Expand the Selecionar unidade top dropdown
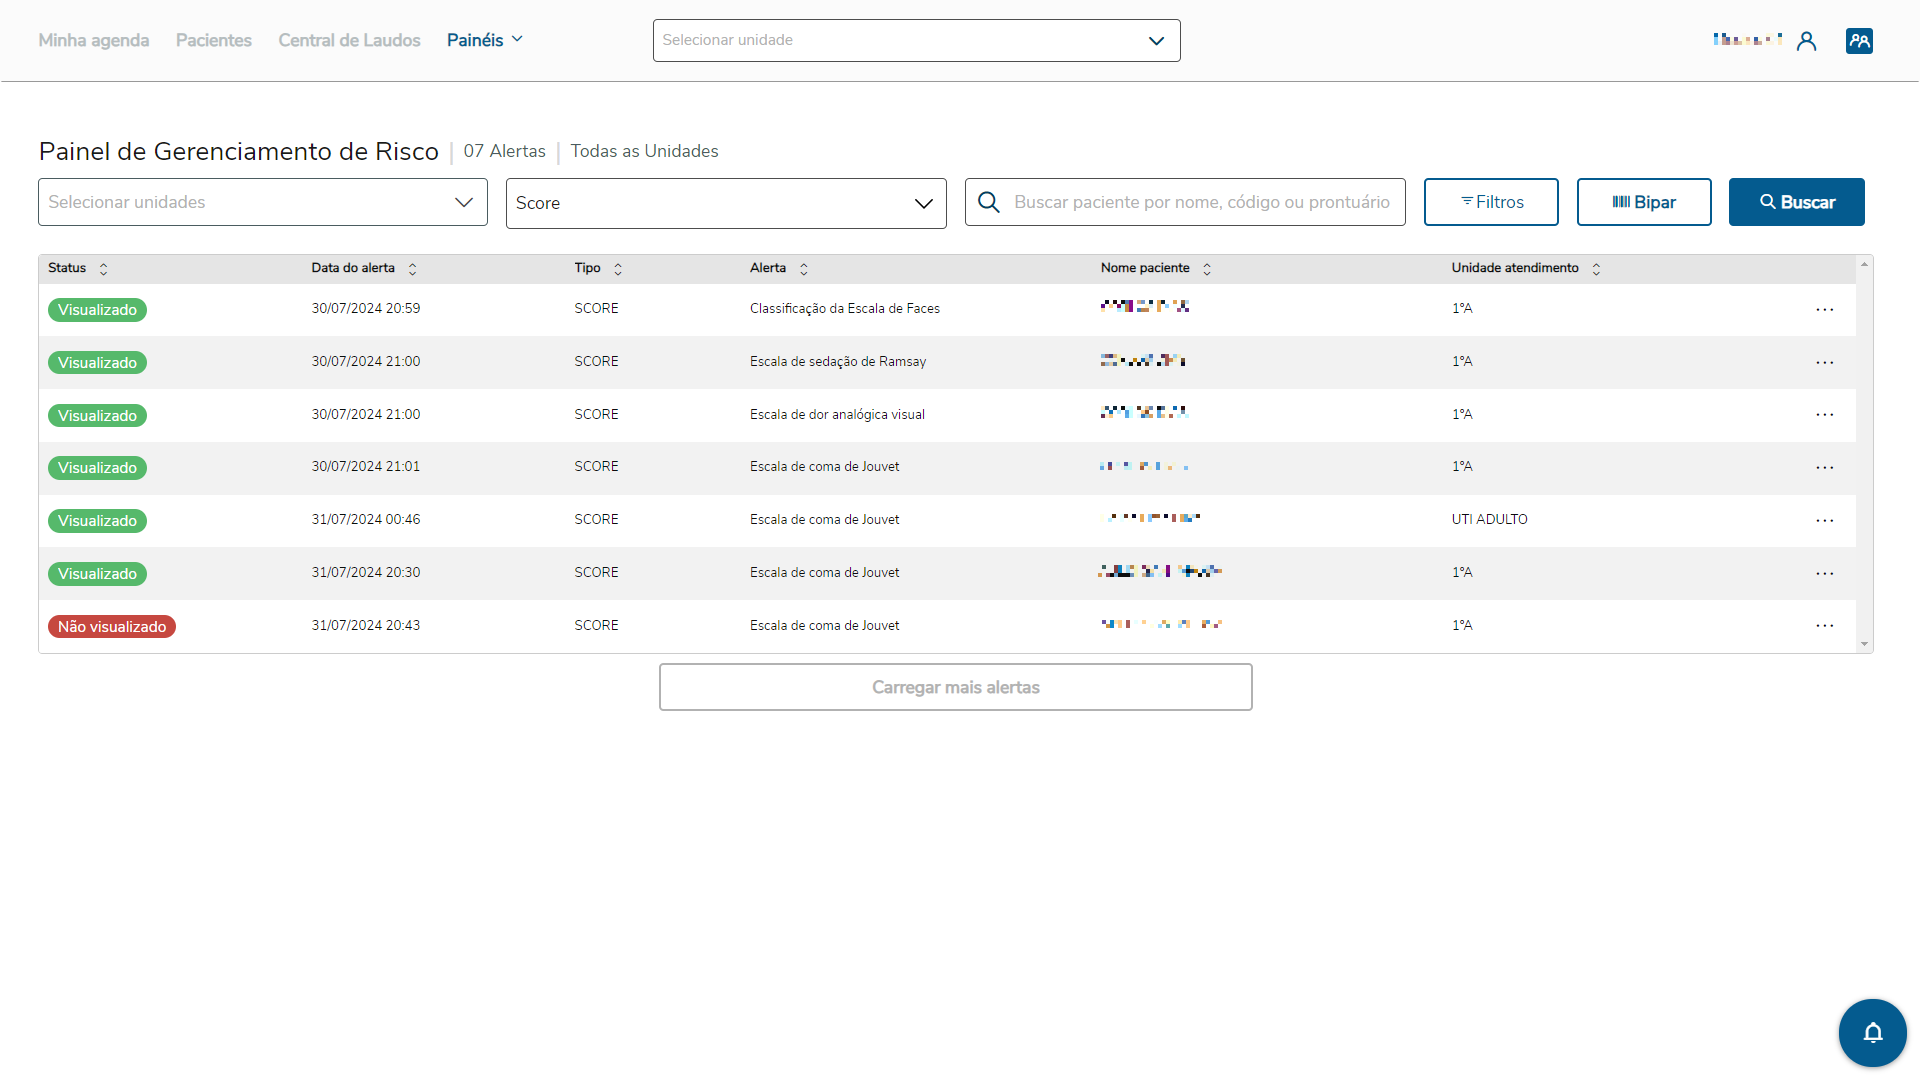The height and width of the screenshot is (1080, 1920). [916, 41]
